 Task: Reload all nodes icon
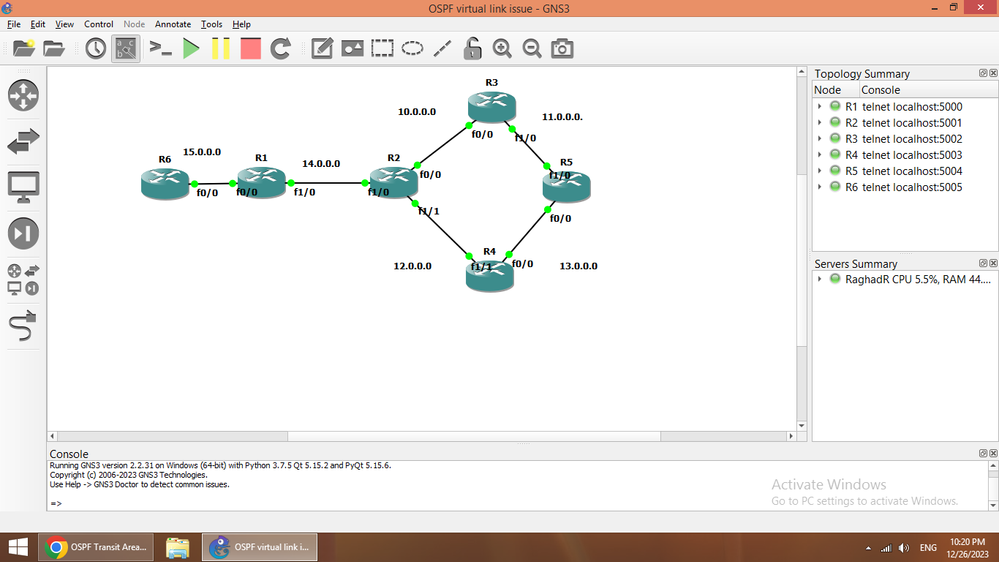280,48
